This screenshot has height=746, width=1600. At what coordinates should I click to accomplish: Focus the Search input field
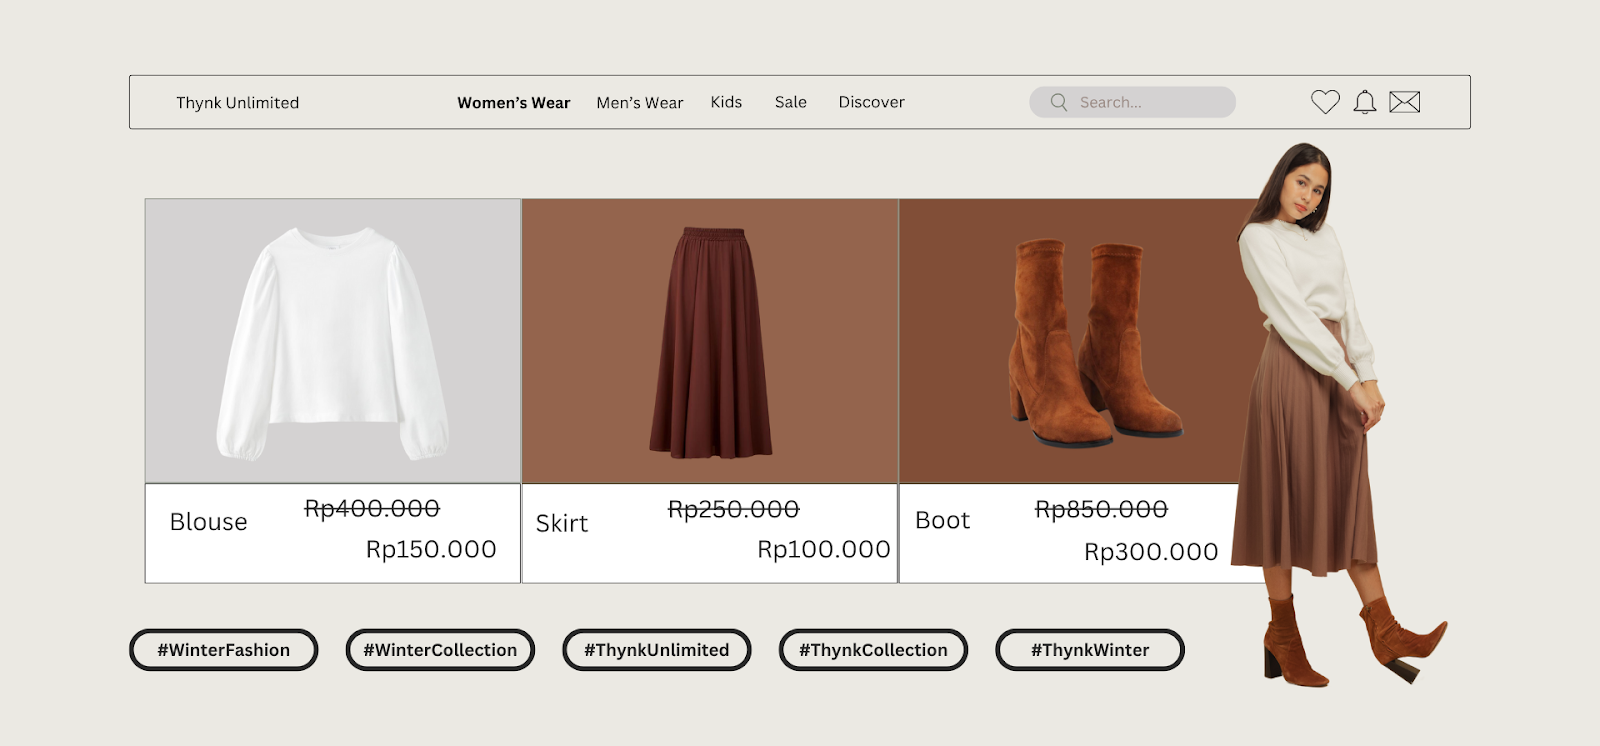tap(1150, 102)
